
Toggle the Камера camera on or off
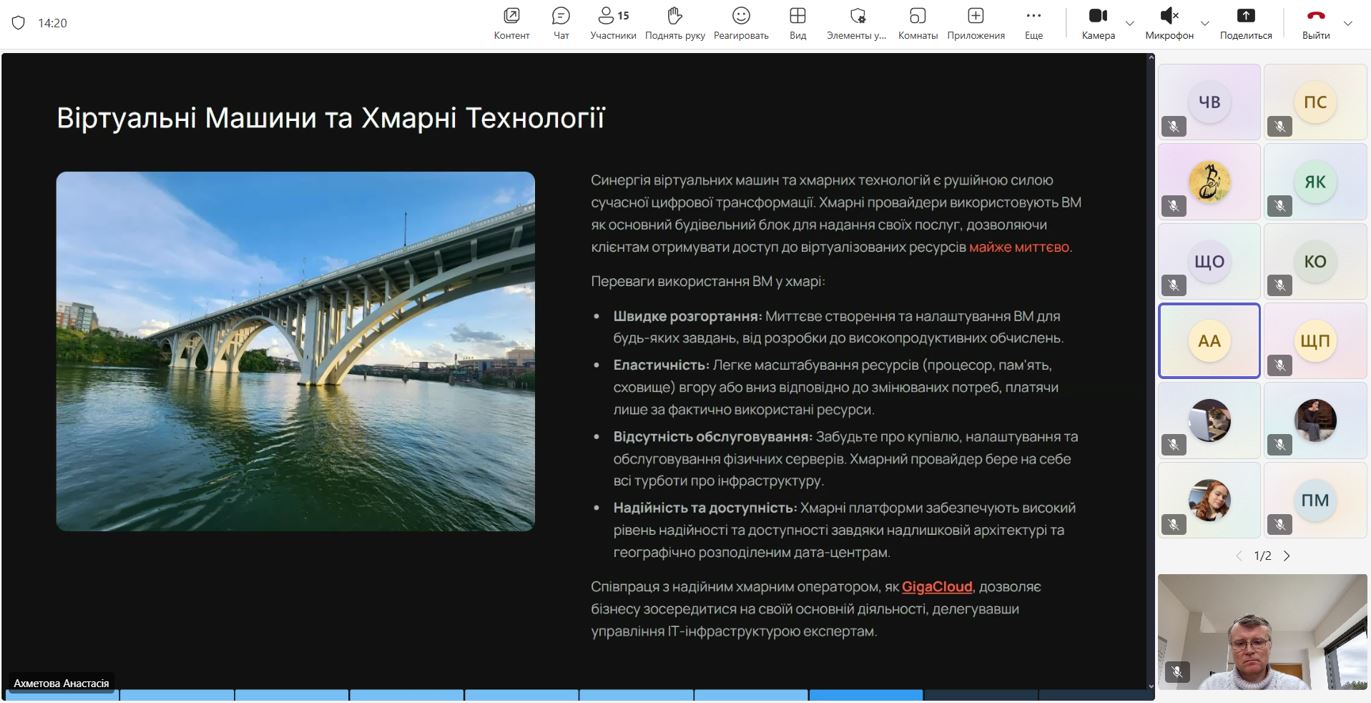tap(1097, 23)
